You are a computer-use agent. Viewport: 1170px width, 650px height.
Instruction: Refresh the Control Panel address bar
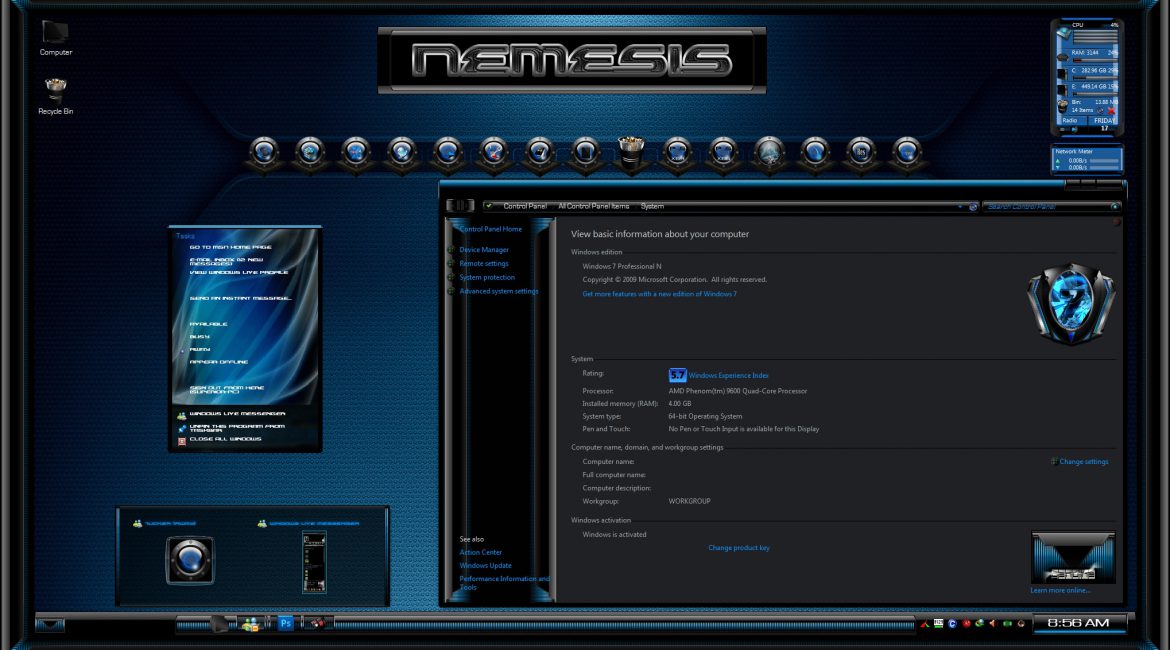tap(973, 207)
